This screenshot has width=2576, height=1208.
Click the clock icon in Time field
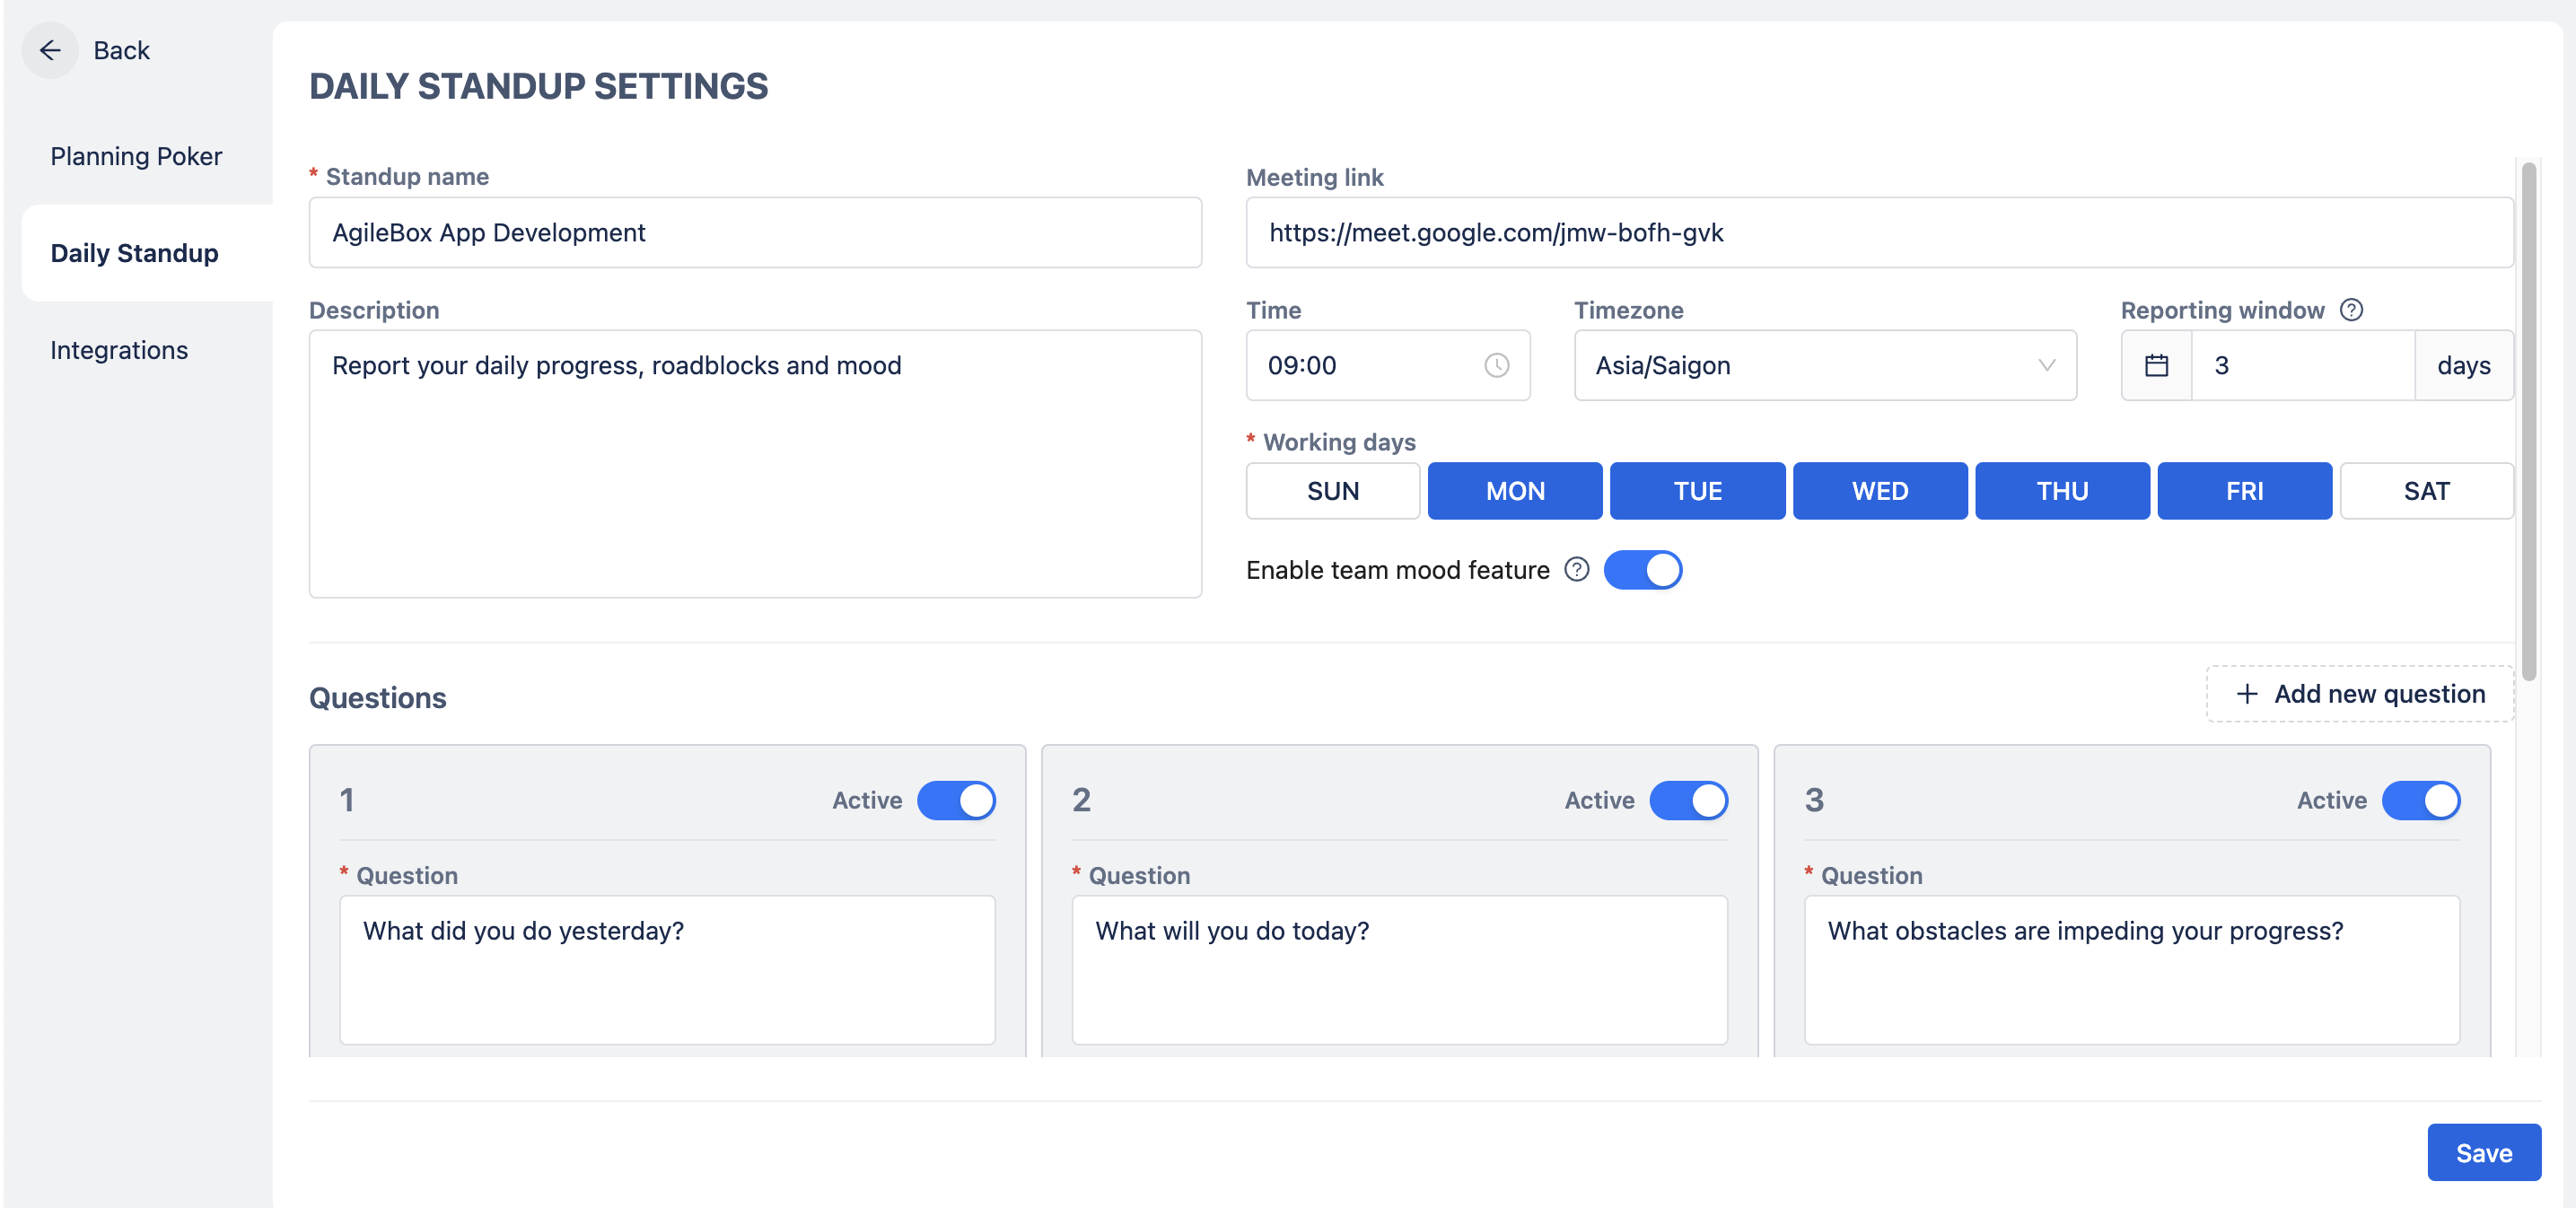point(1496,365)
